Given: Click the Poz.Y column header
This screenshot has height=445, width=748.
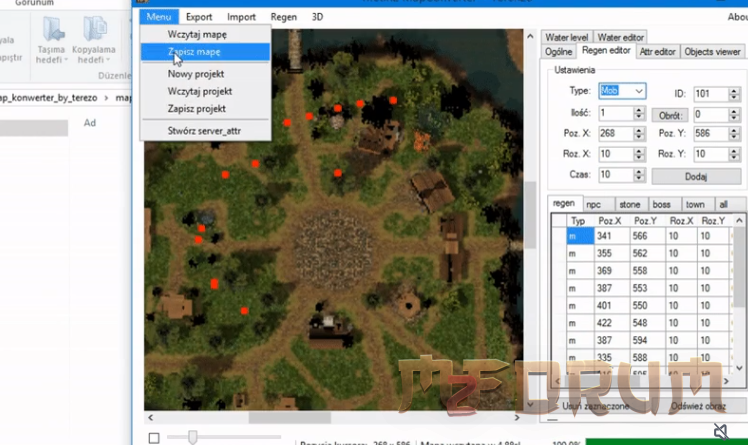Looking at the screenshot, I should click(x=646, y=221).
